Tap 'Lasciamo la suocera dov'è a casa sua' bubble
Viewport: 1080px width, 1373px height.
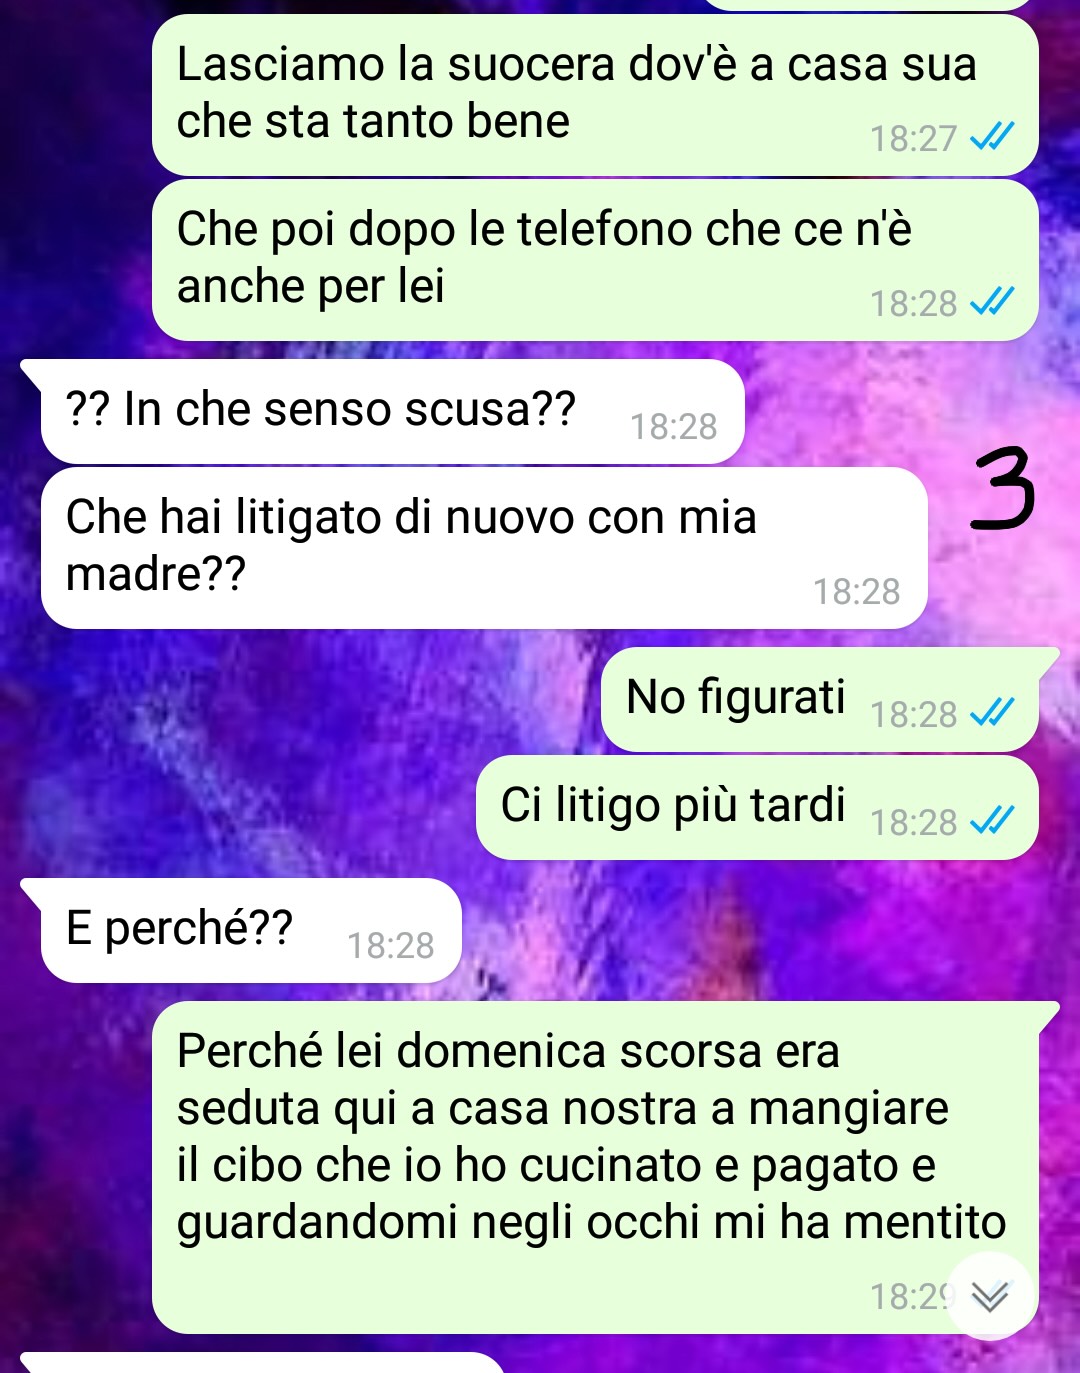coord(595,95)
